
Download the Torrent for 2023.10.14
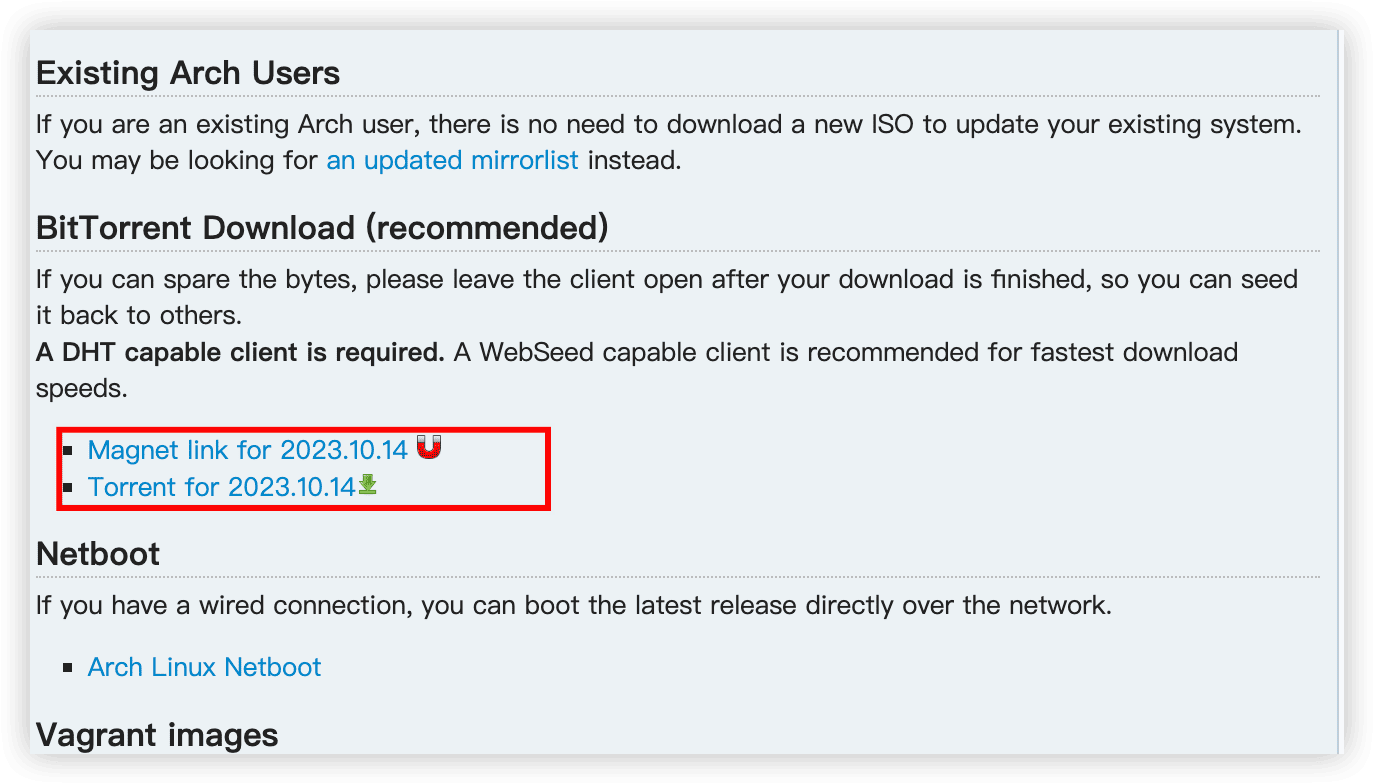221,487
